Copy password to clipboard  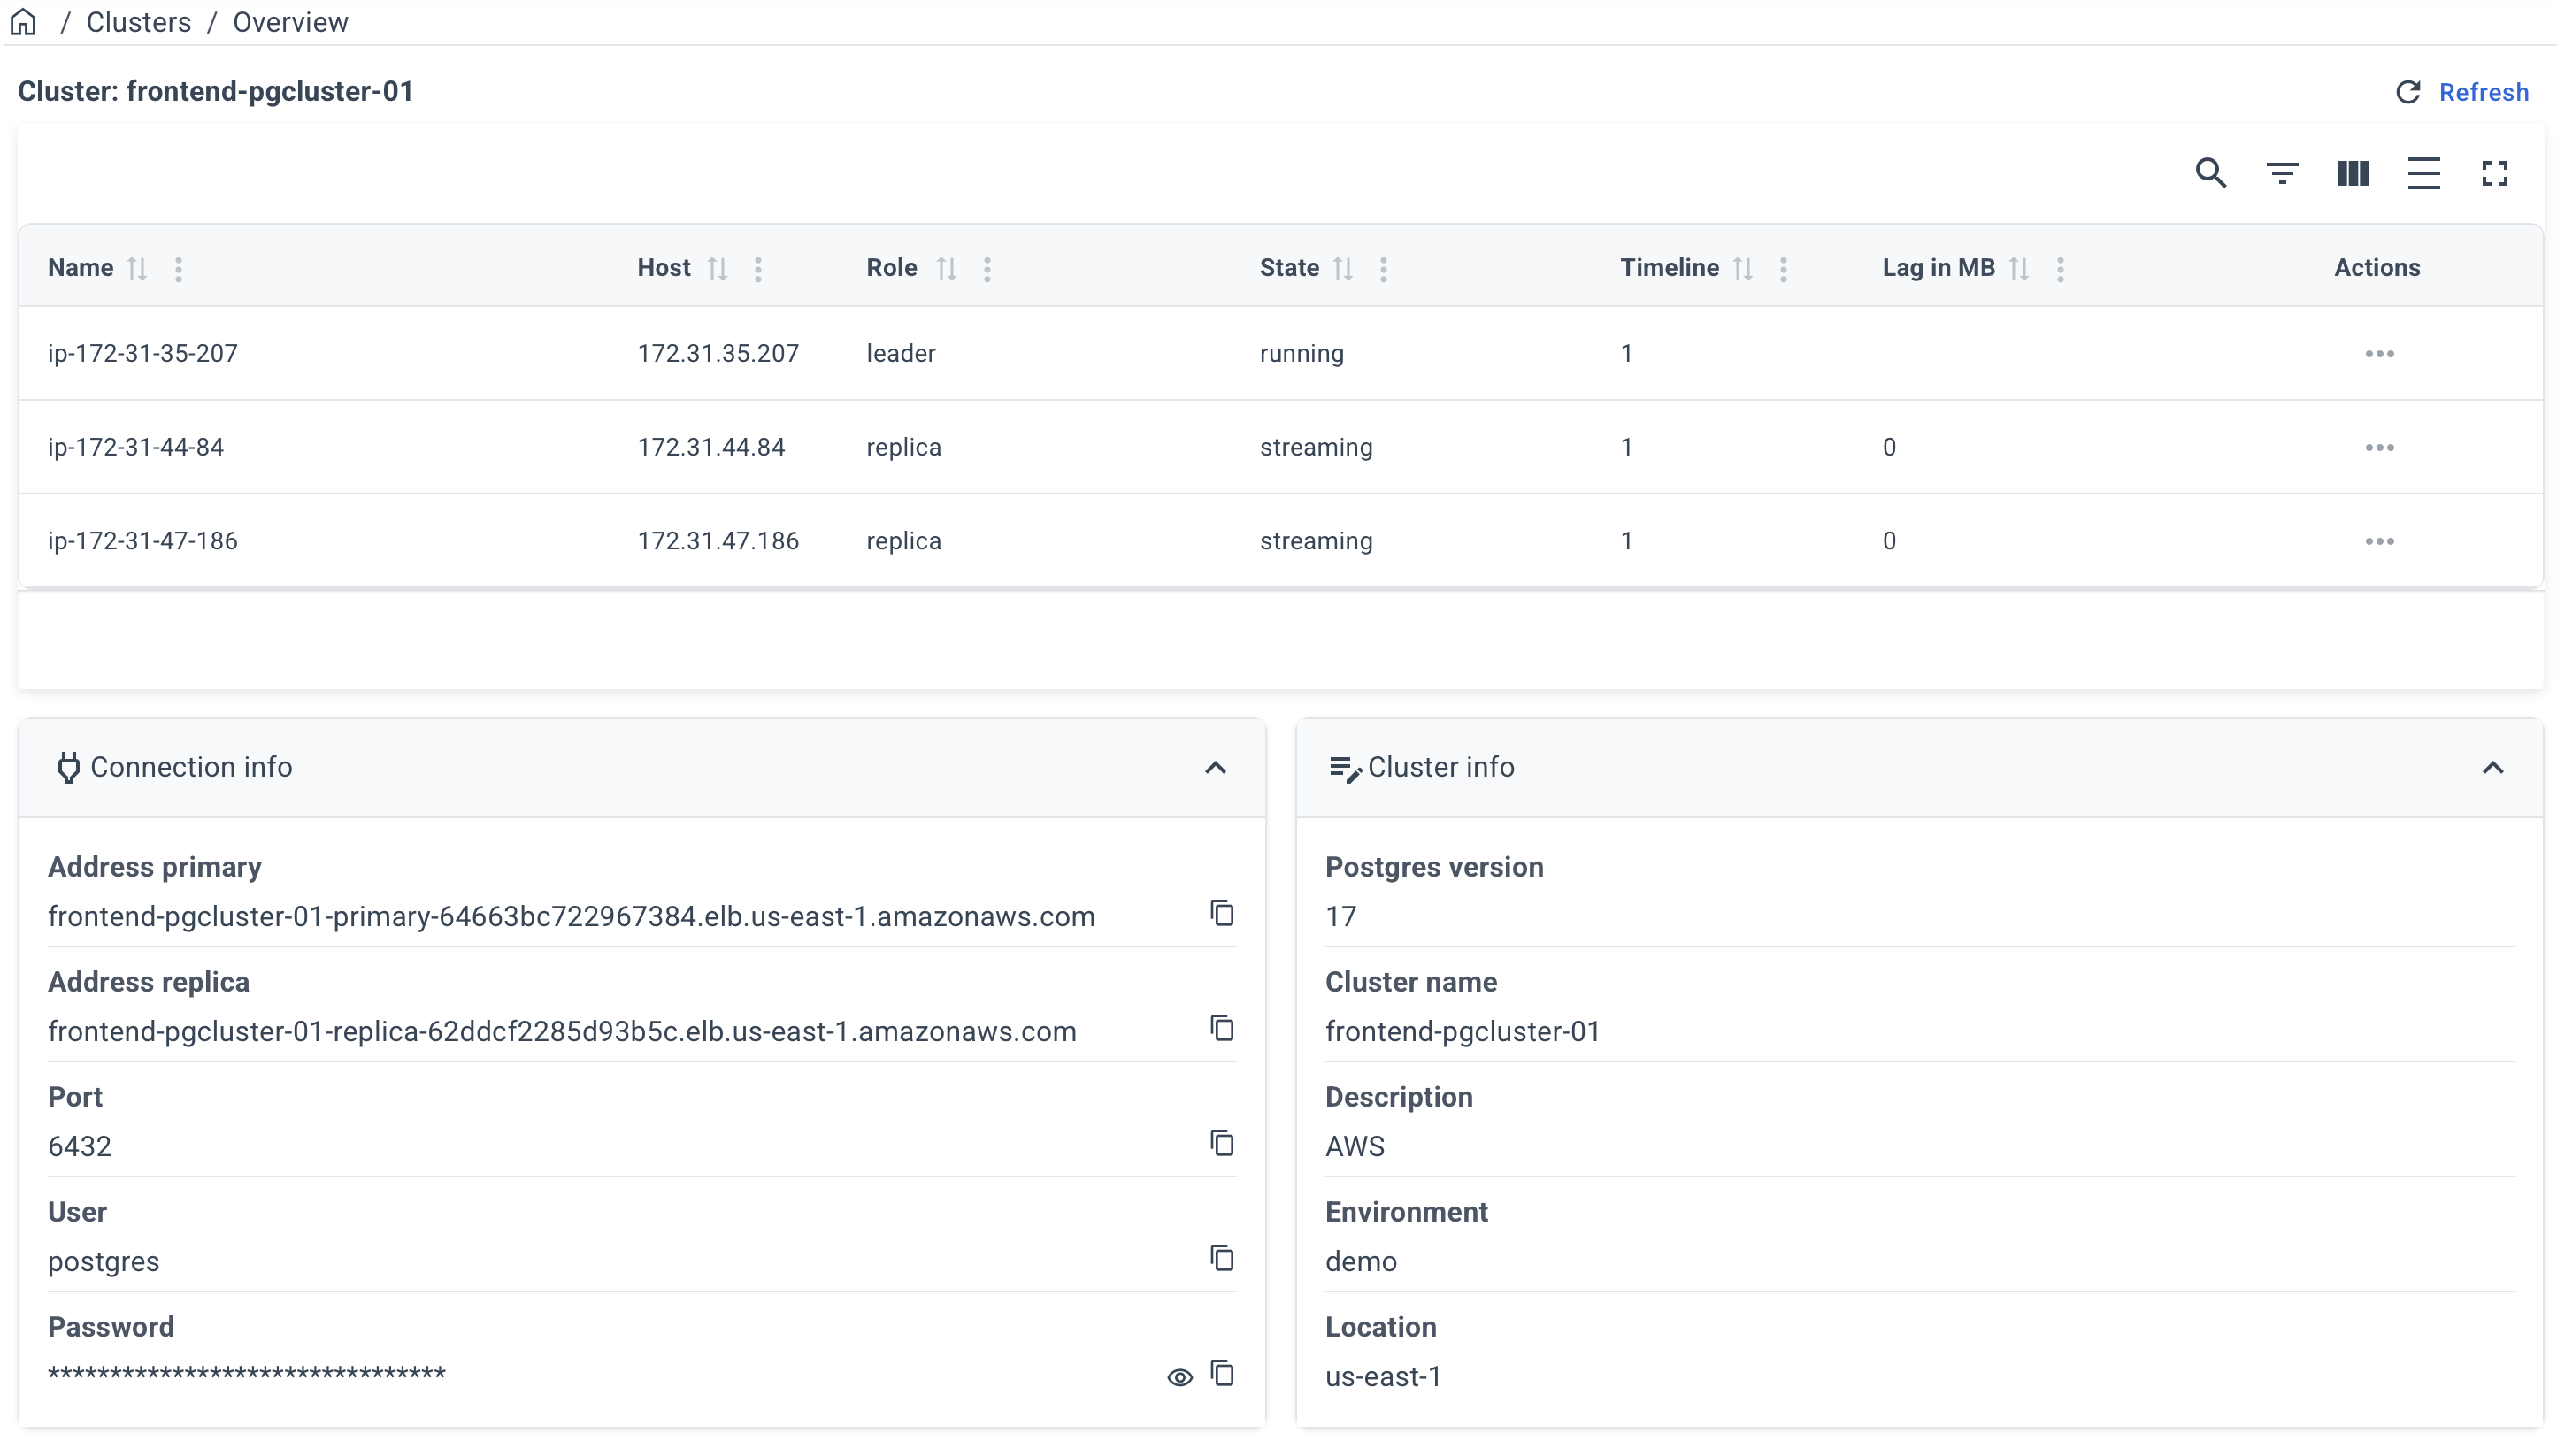1222,1373
